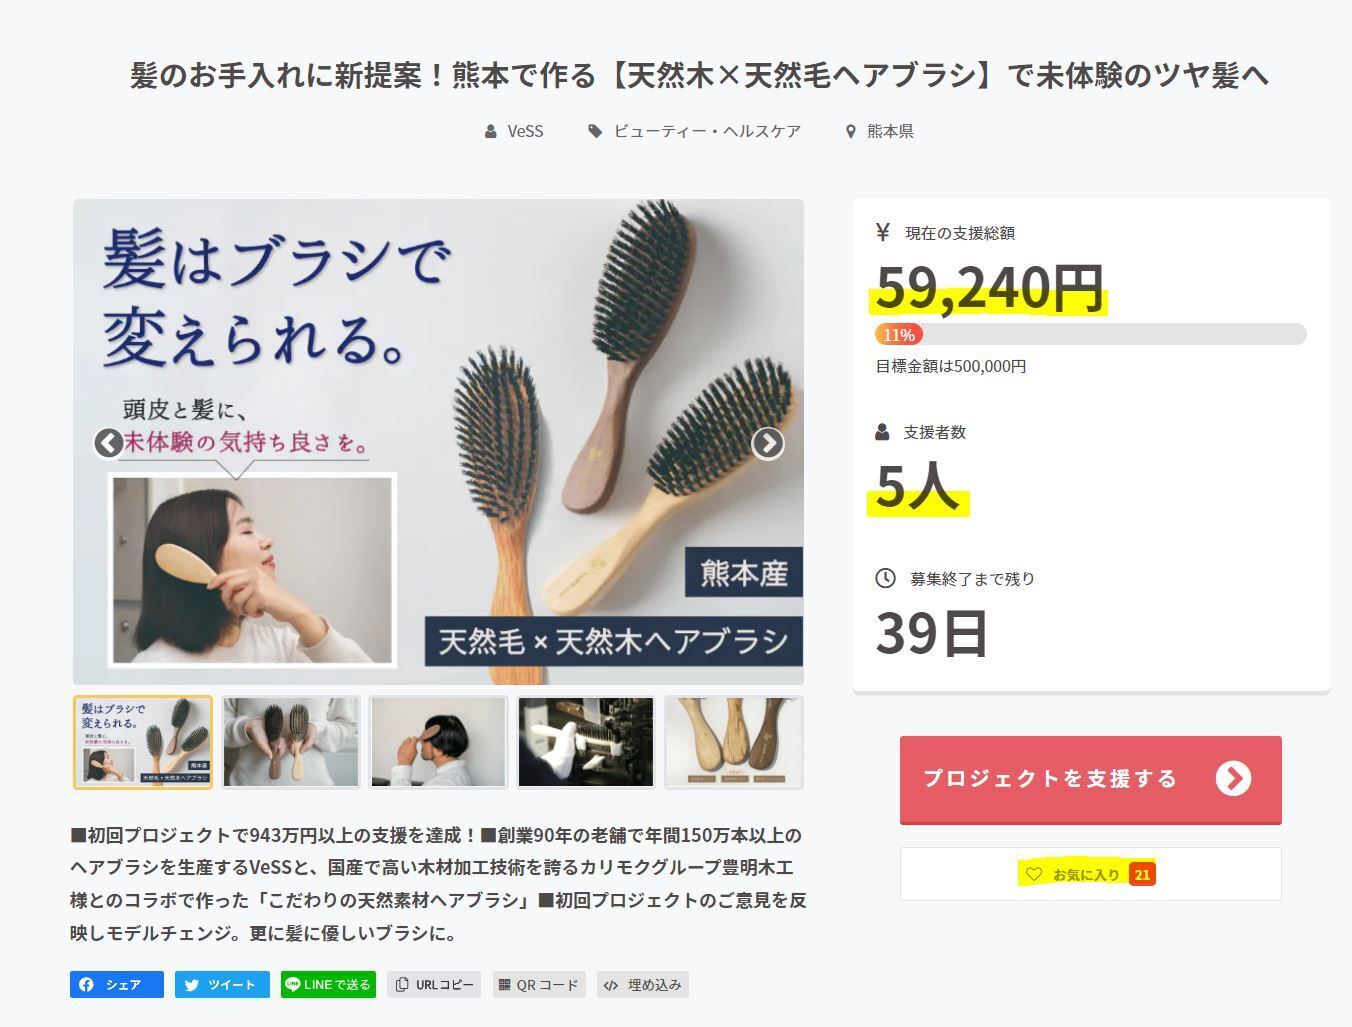Image resolution: width=1352 pixels, height=1027 pixels.
Task: Select thumbnail of brush-making machine
Action: pos(586,742)
